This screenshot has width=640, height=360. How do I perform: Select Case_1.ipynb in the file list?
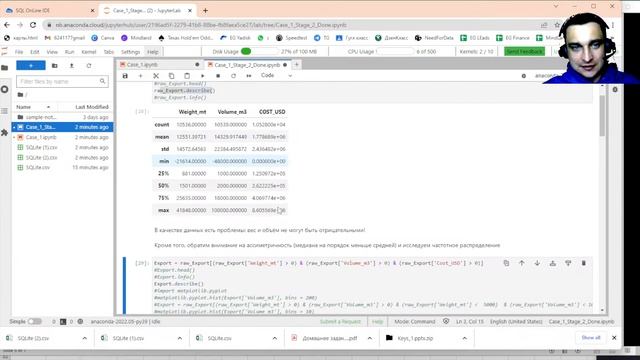pyautogui.click(x=62, y=137)
